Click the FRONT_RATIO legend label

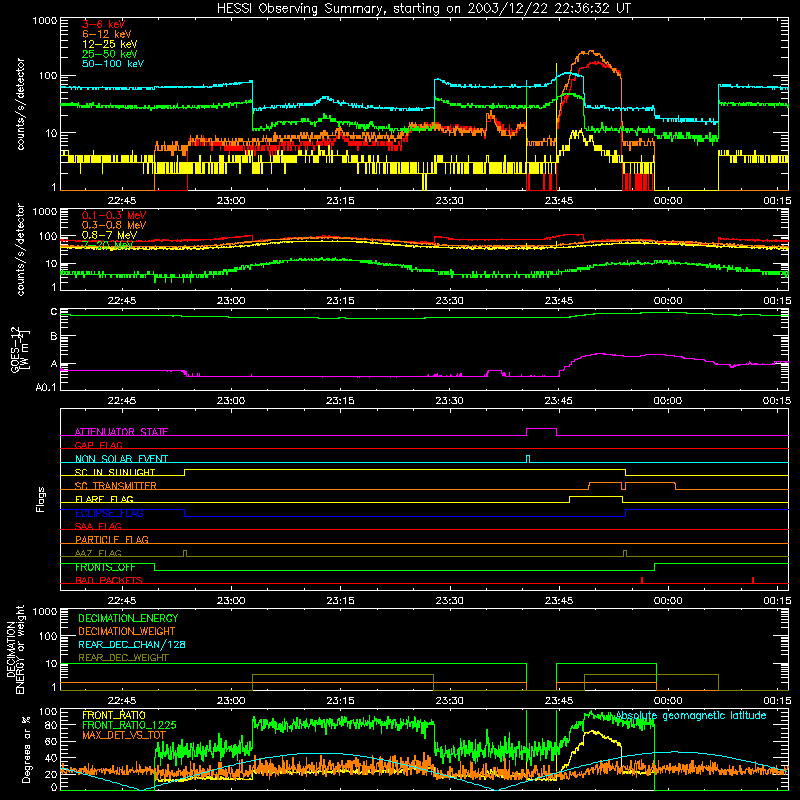(114, 715)
